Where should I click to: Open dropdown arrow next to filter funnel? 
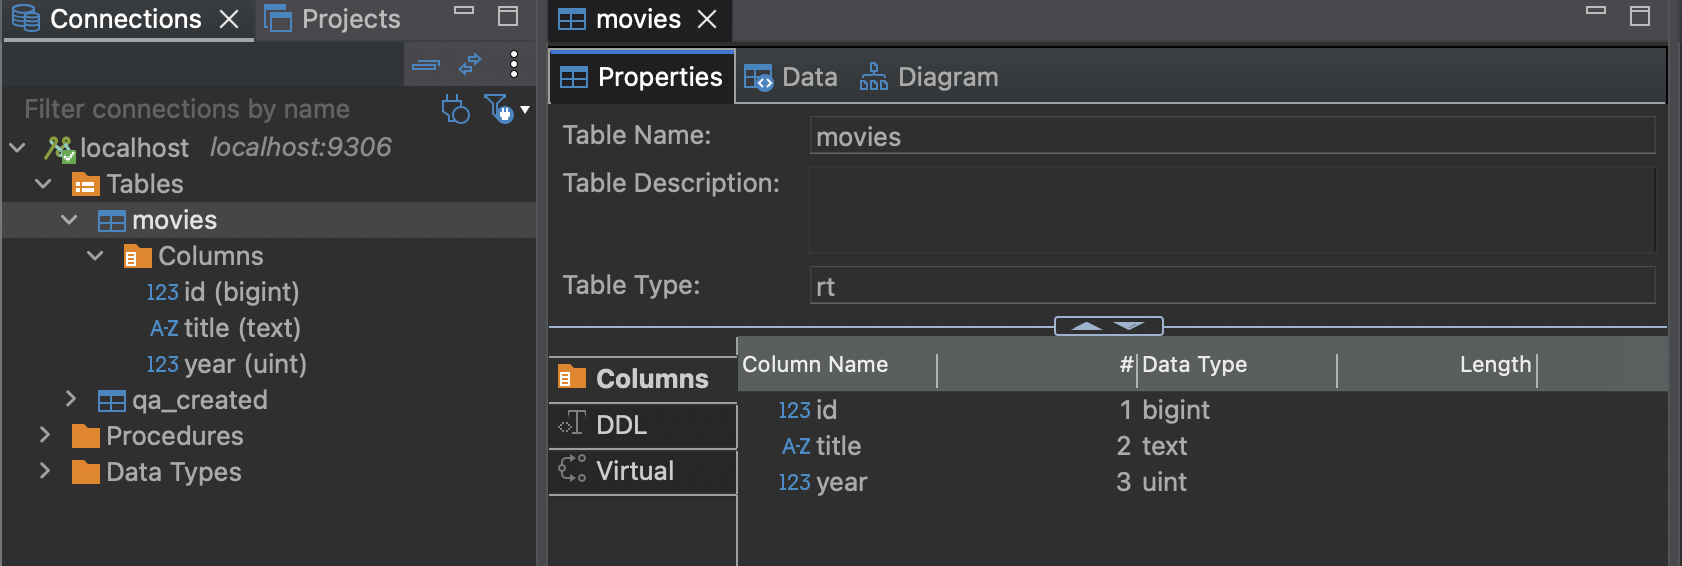coord(525,110)
